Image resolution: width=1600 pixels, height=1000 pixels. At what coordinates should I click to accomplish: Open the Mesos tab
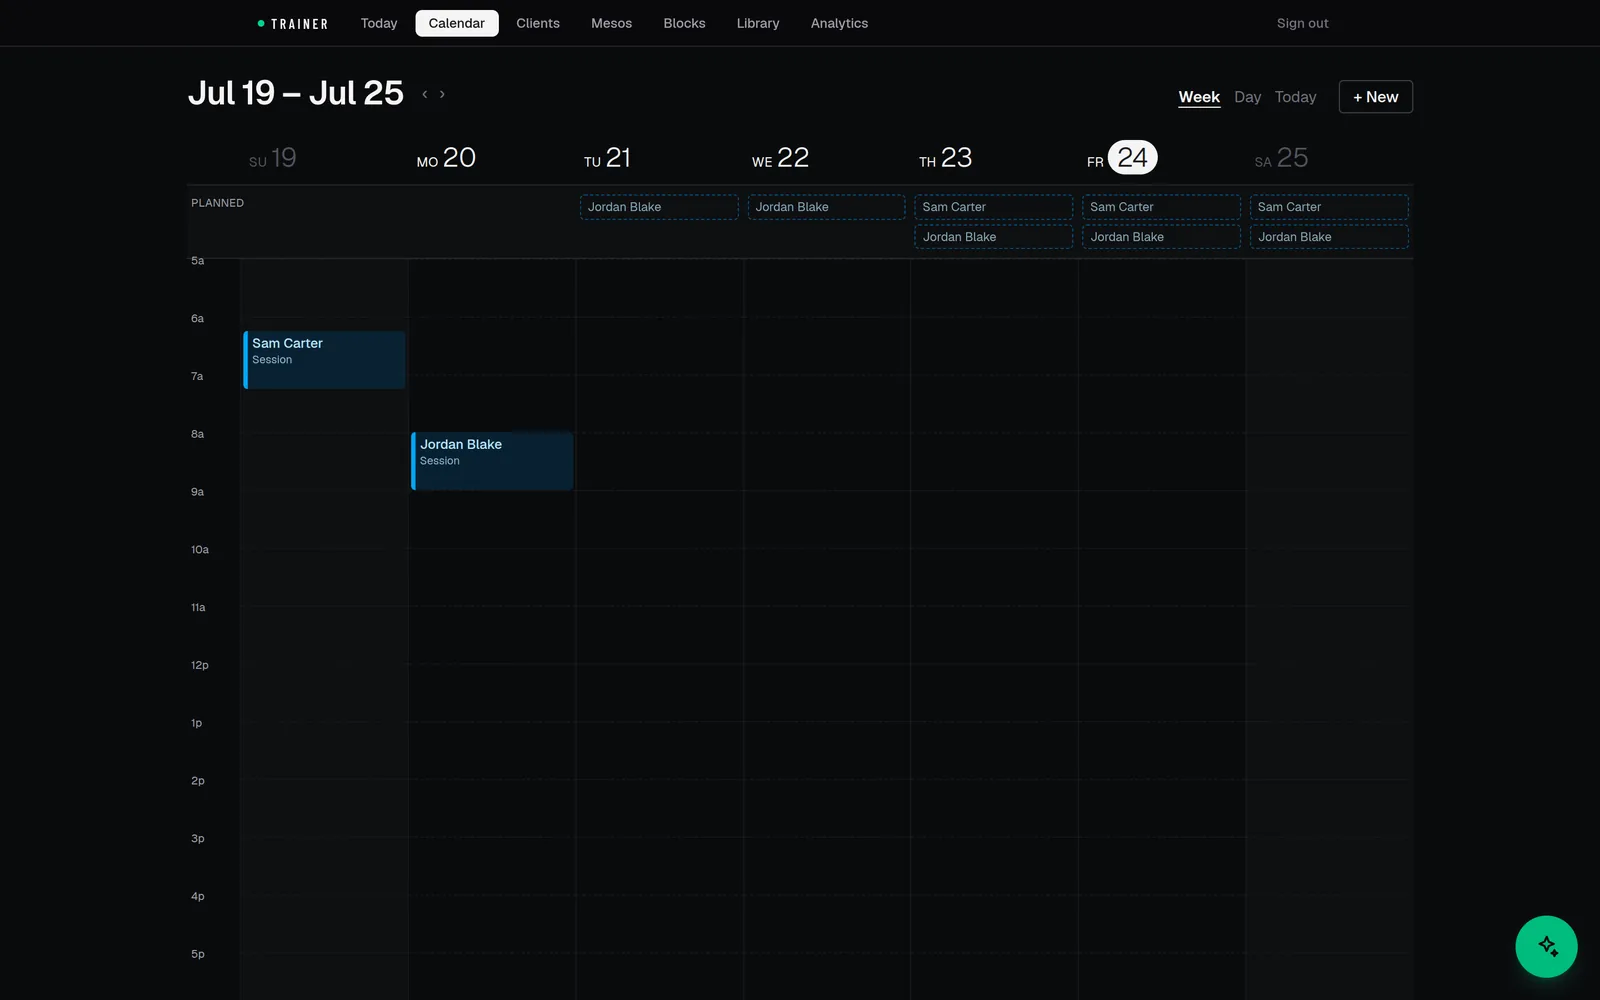(x=611, y=23)
